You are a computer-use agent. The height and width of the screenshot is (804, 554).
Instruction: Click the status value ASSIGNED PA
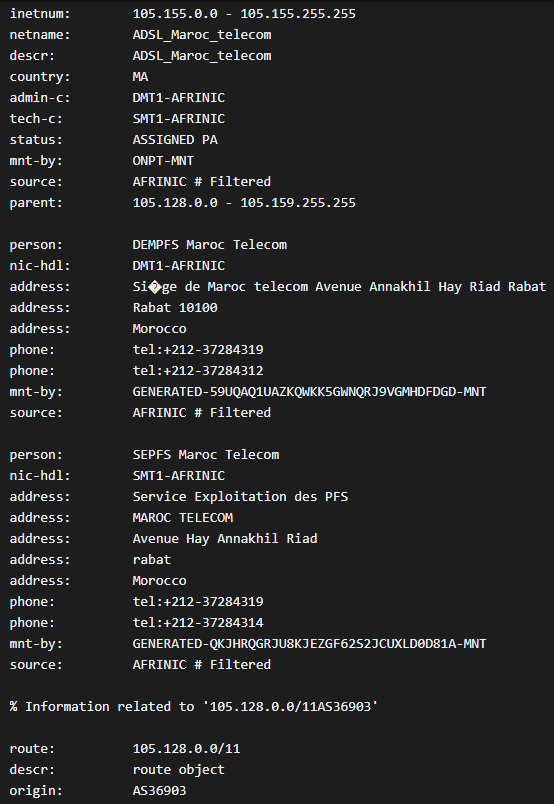pyautogui.click(x=175, y=140)
